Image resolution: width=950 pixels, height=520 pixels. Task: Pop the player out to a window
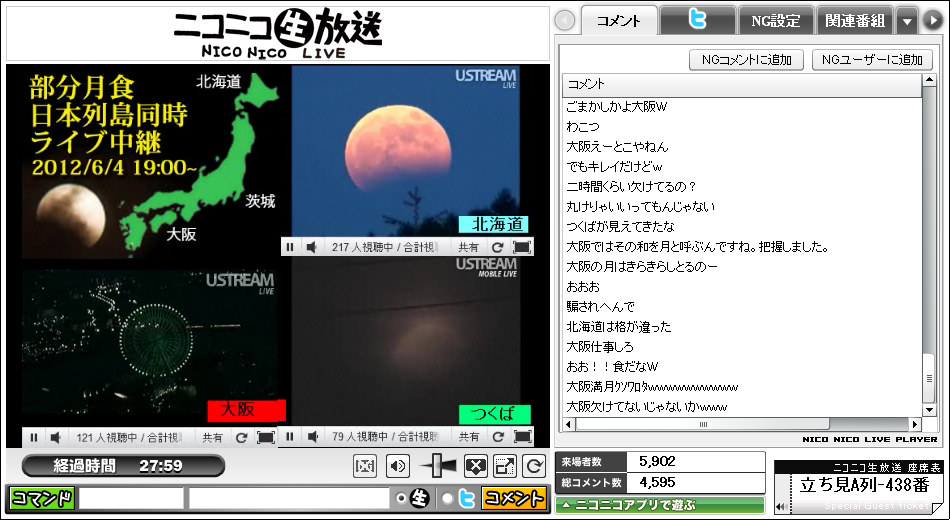coord(505,466)
